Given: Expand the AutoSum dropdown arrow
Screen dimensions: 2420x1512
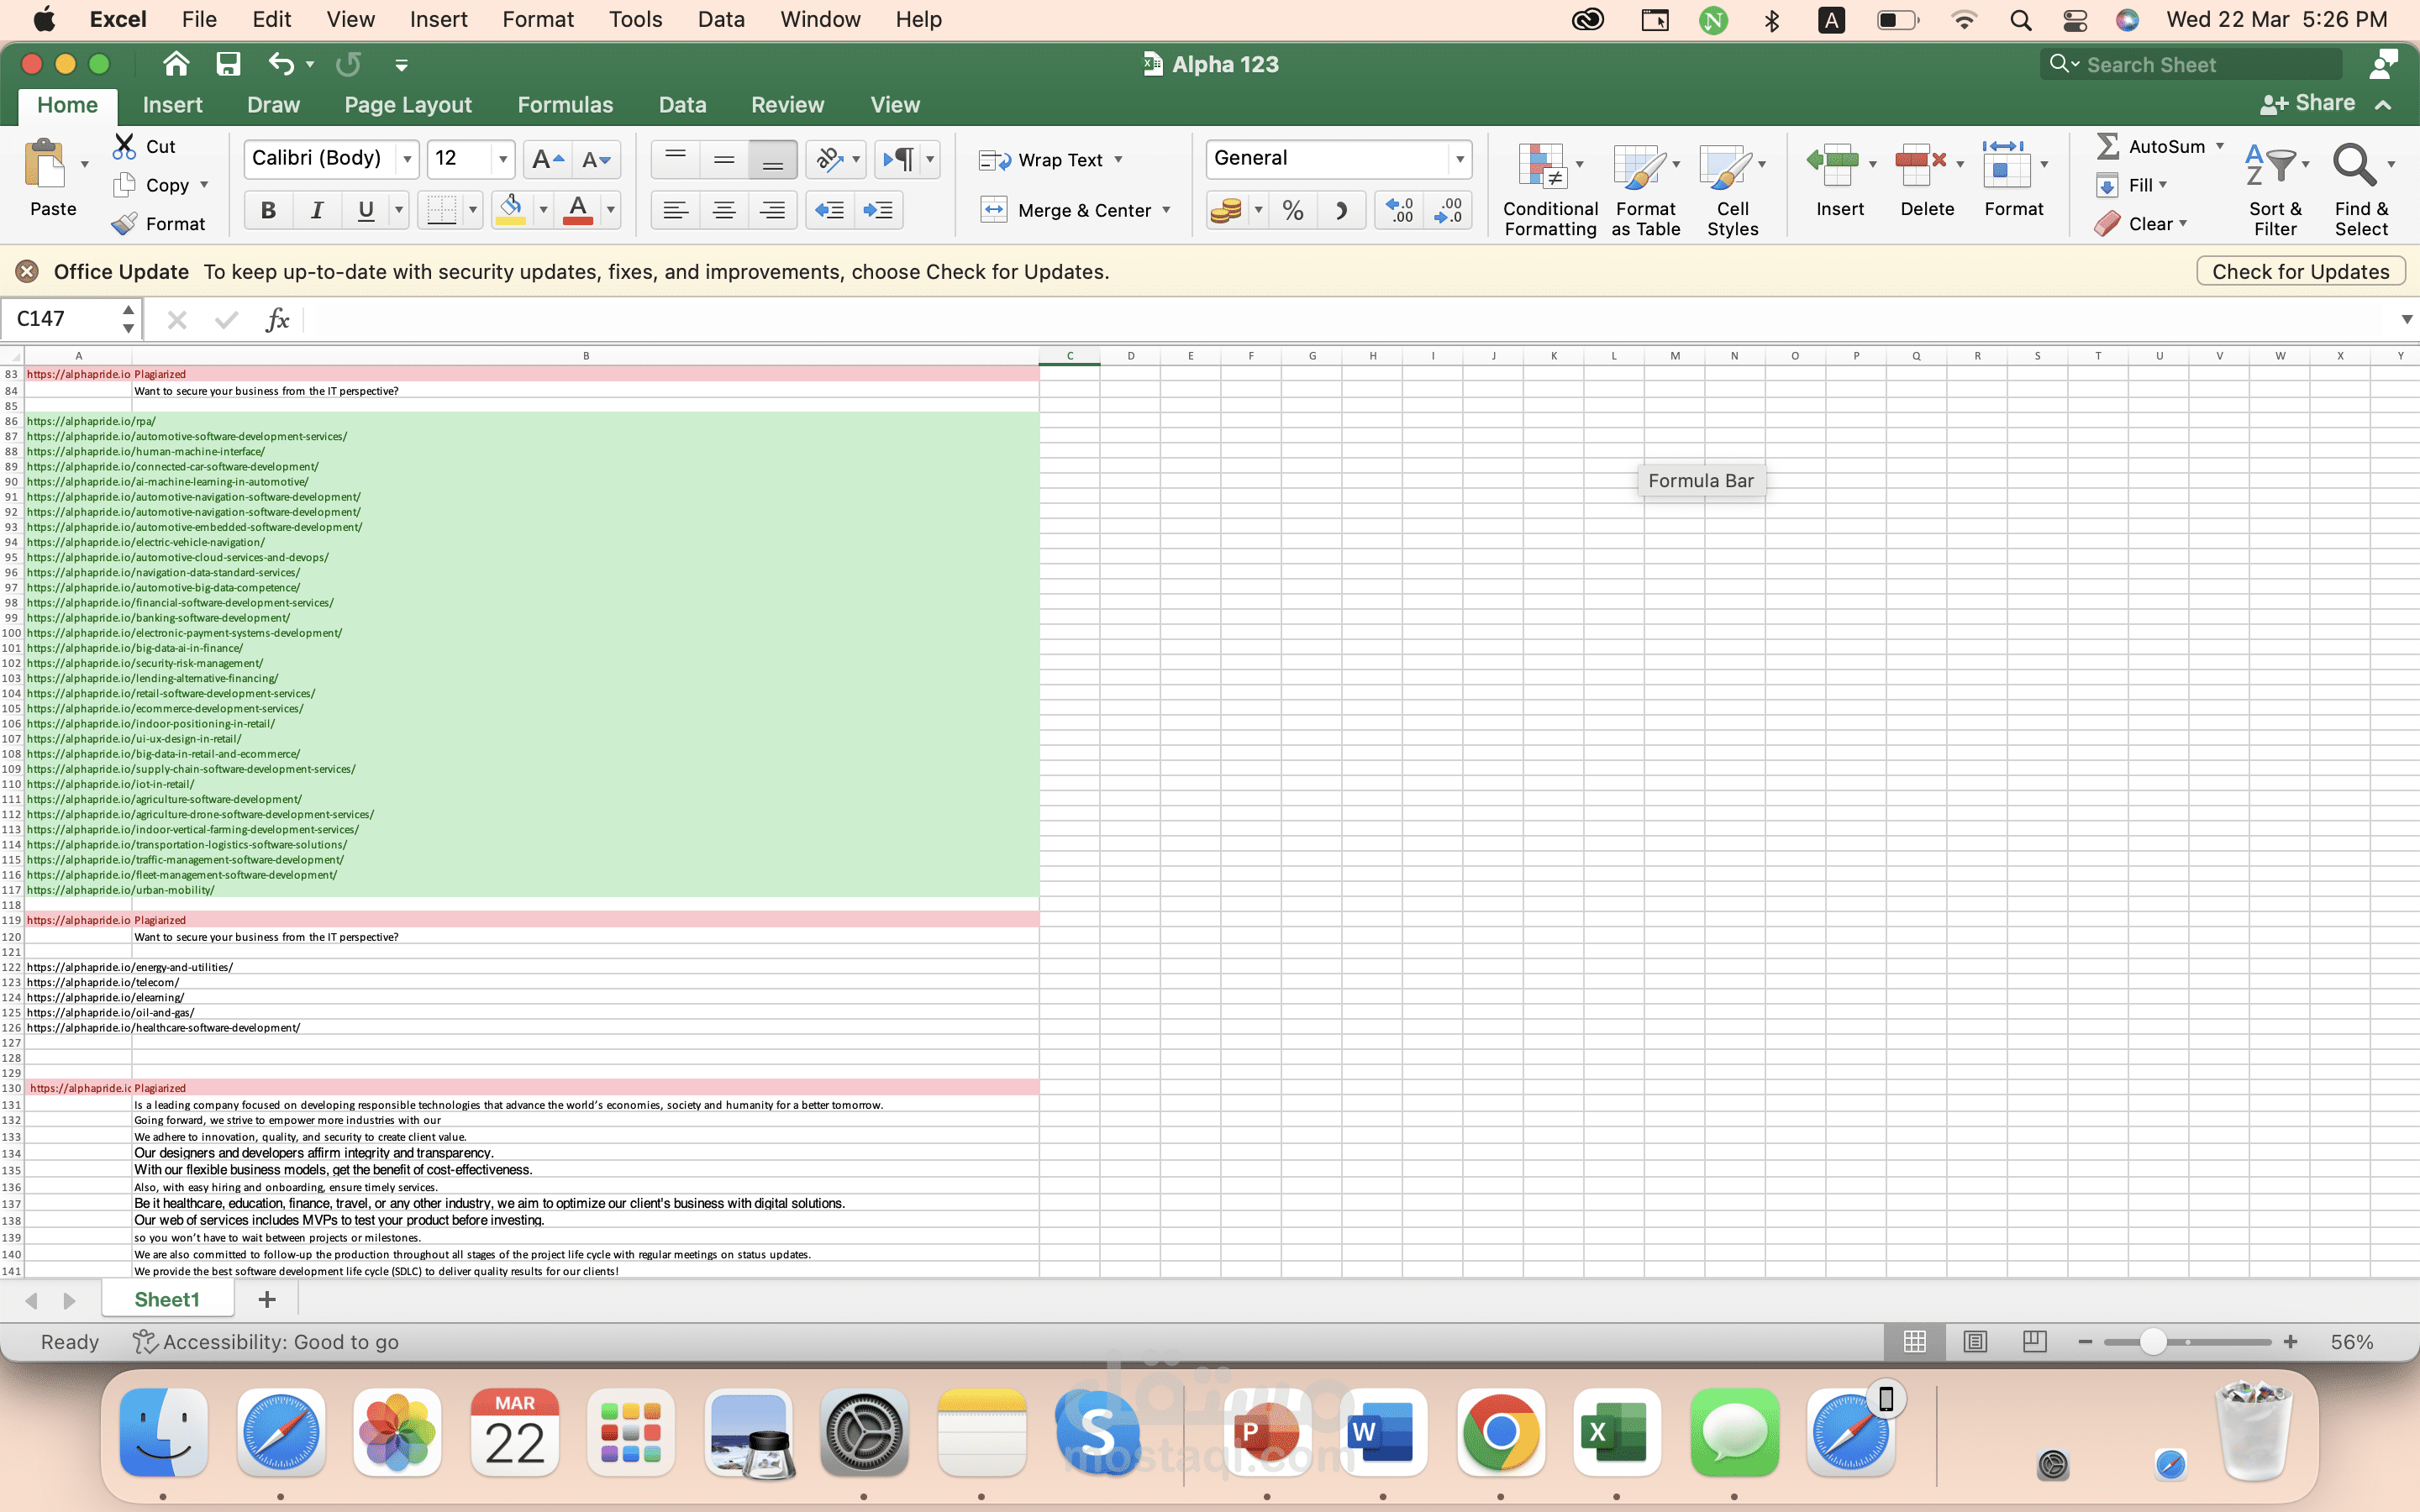Looking at the screenshot, I should 2219,146.
